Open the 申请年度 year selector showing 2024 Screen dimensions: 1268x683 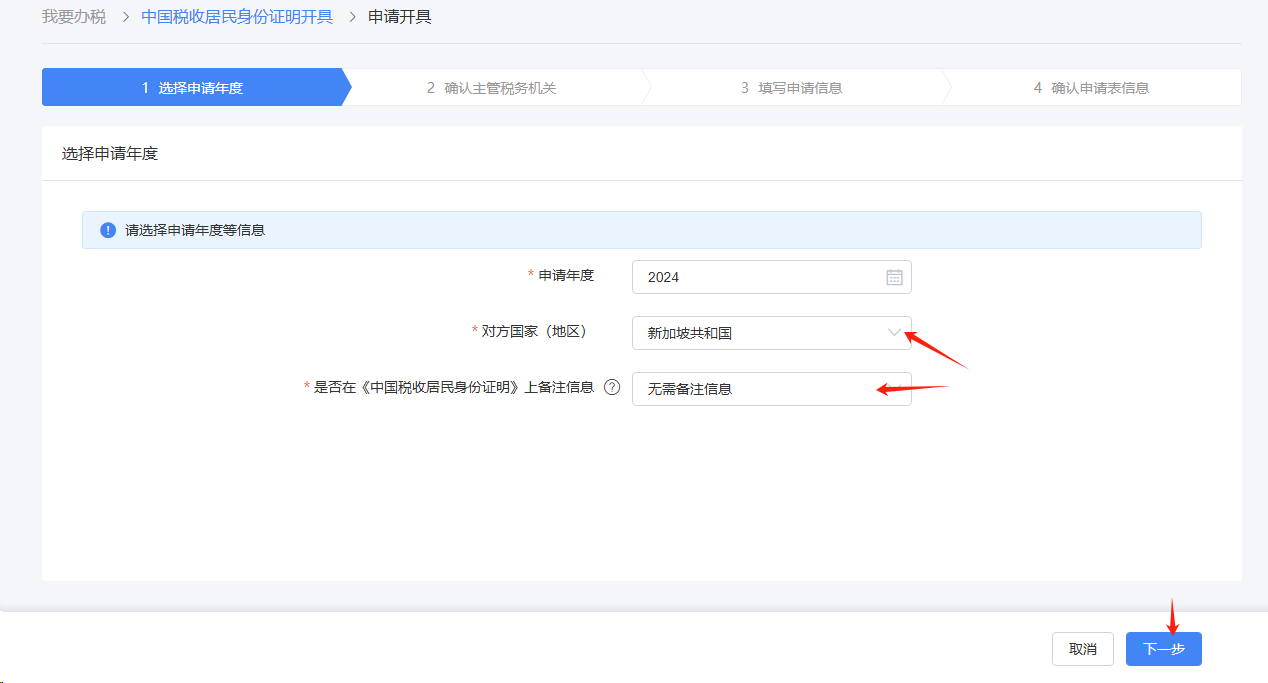(x=770, y=277)
